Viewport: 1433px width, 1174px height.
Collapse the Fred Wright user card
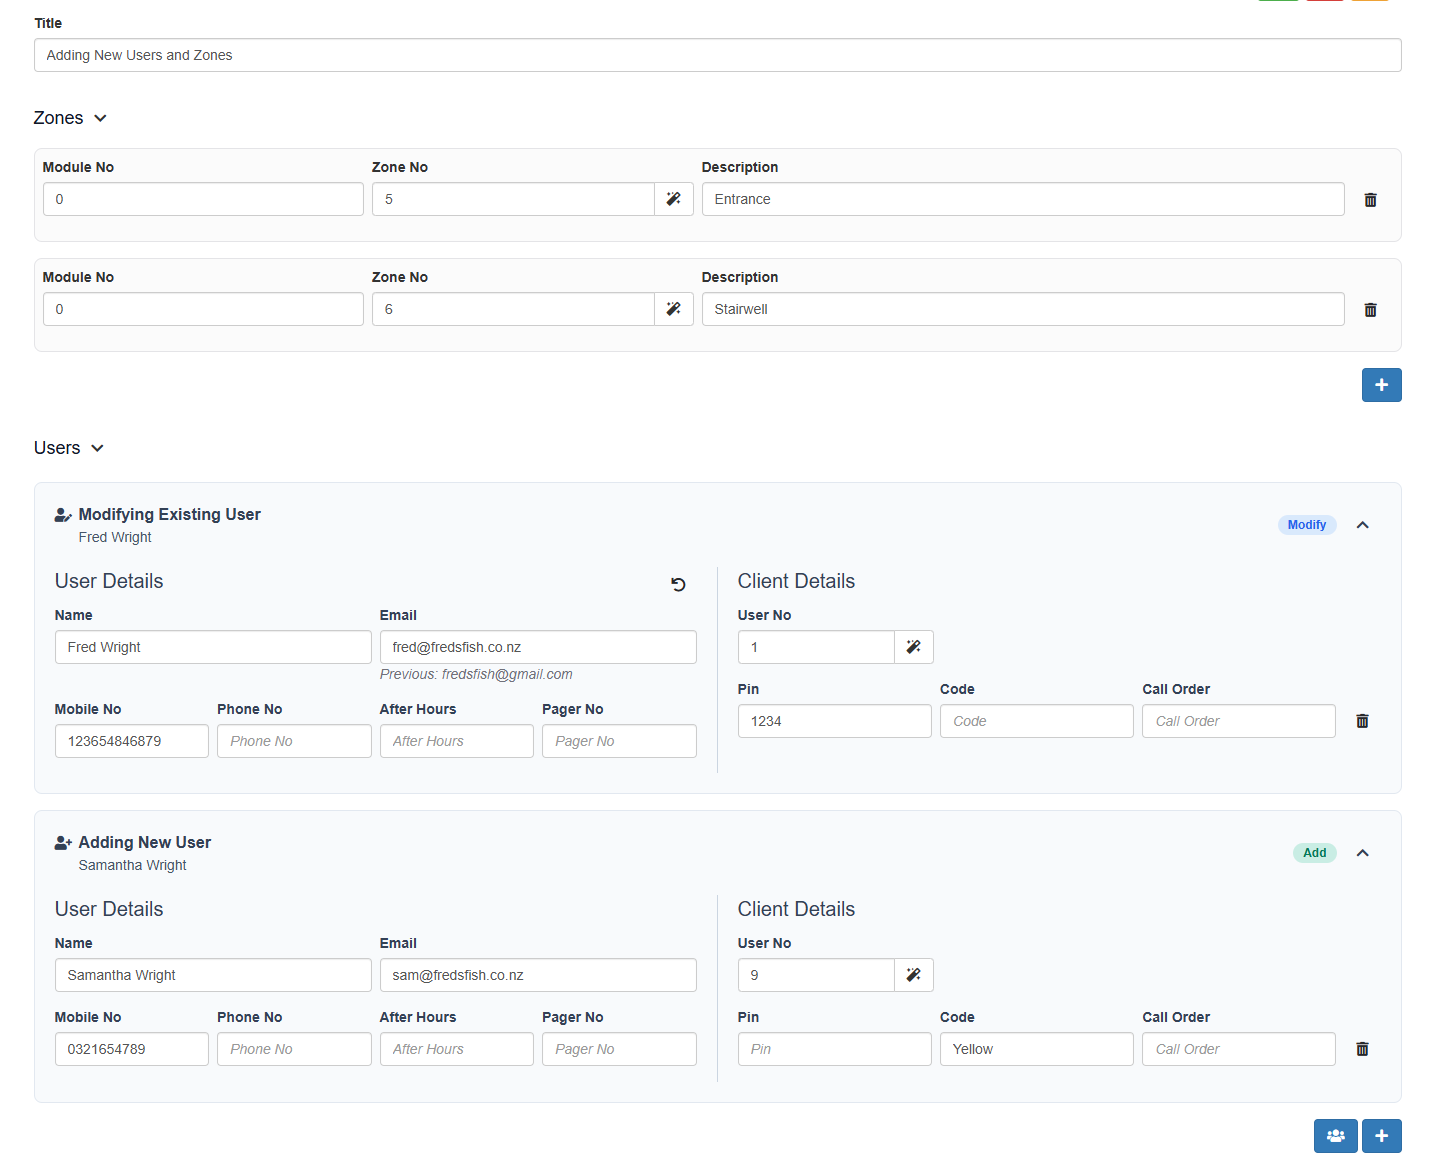pyautogui.click(x=1362, y=524)
